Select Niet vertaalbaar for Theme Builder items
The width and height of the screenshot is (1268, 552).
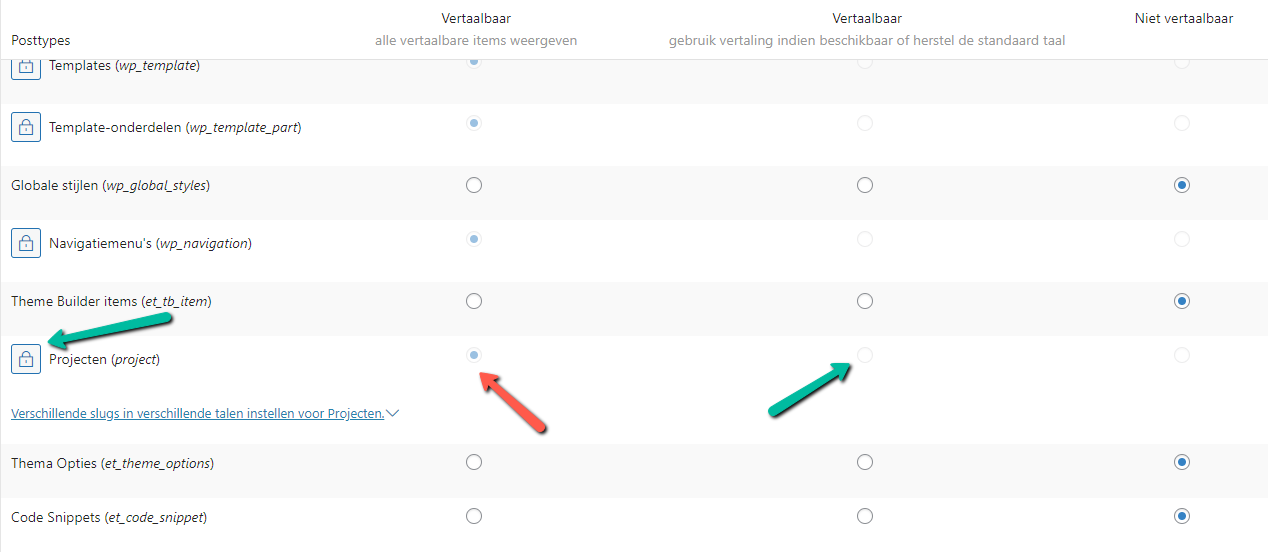pos(1182,301)
